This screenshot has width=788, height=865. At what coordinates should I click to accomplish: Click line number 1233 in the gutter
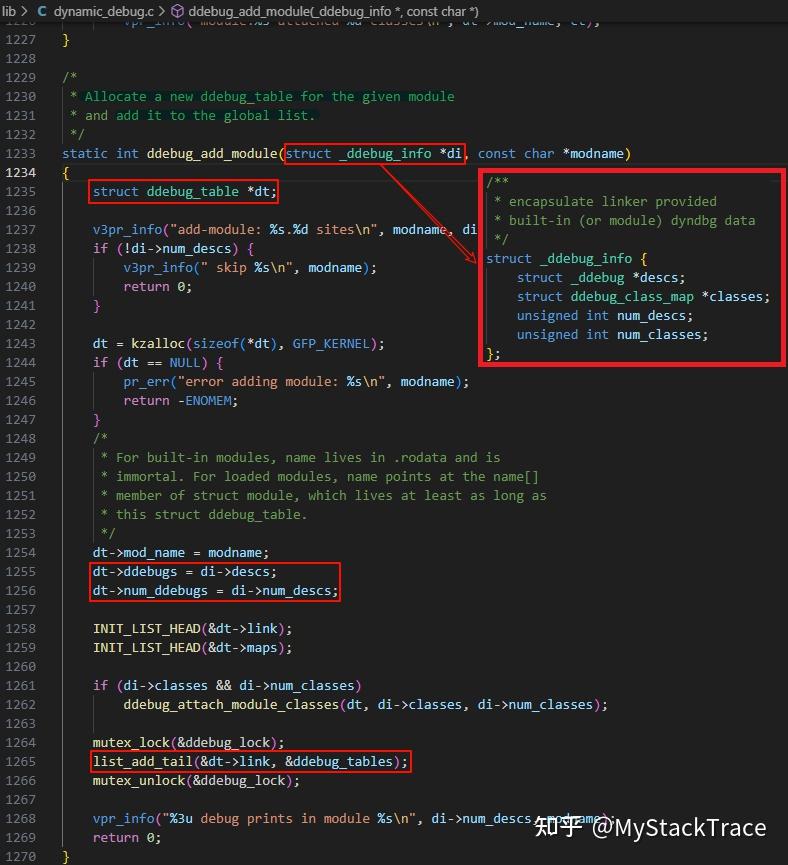click(x=20, y=153)
